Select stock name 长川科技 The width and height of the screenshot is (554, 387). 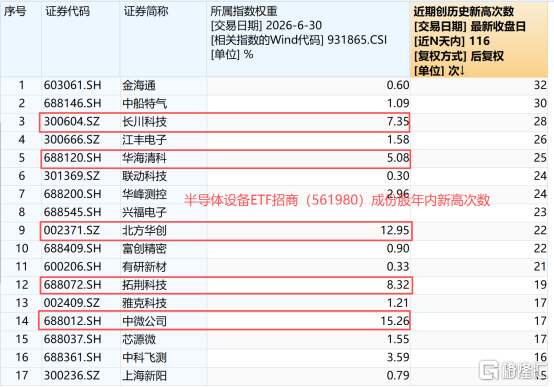pyautogui.click(x=145, y=122)
